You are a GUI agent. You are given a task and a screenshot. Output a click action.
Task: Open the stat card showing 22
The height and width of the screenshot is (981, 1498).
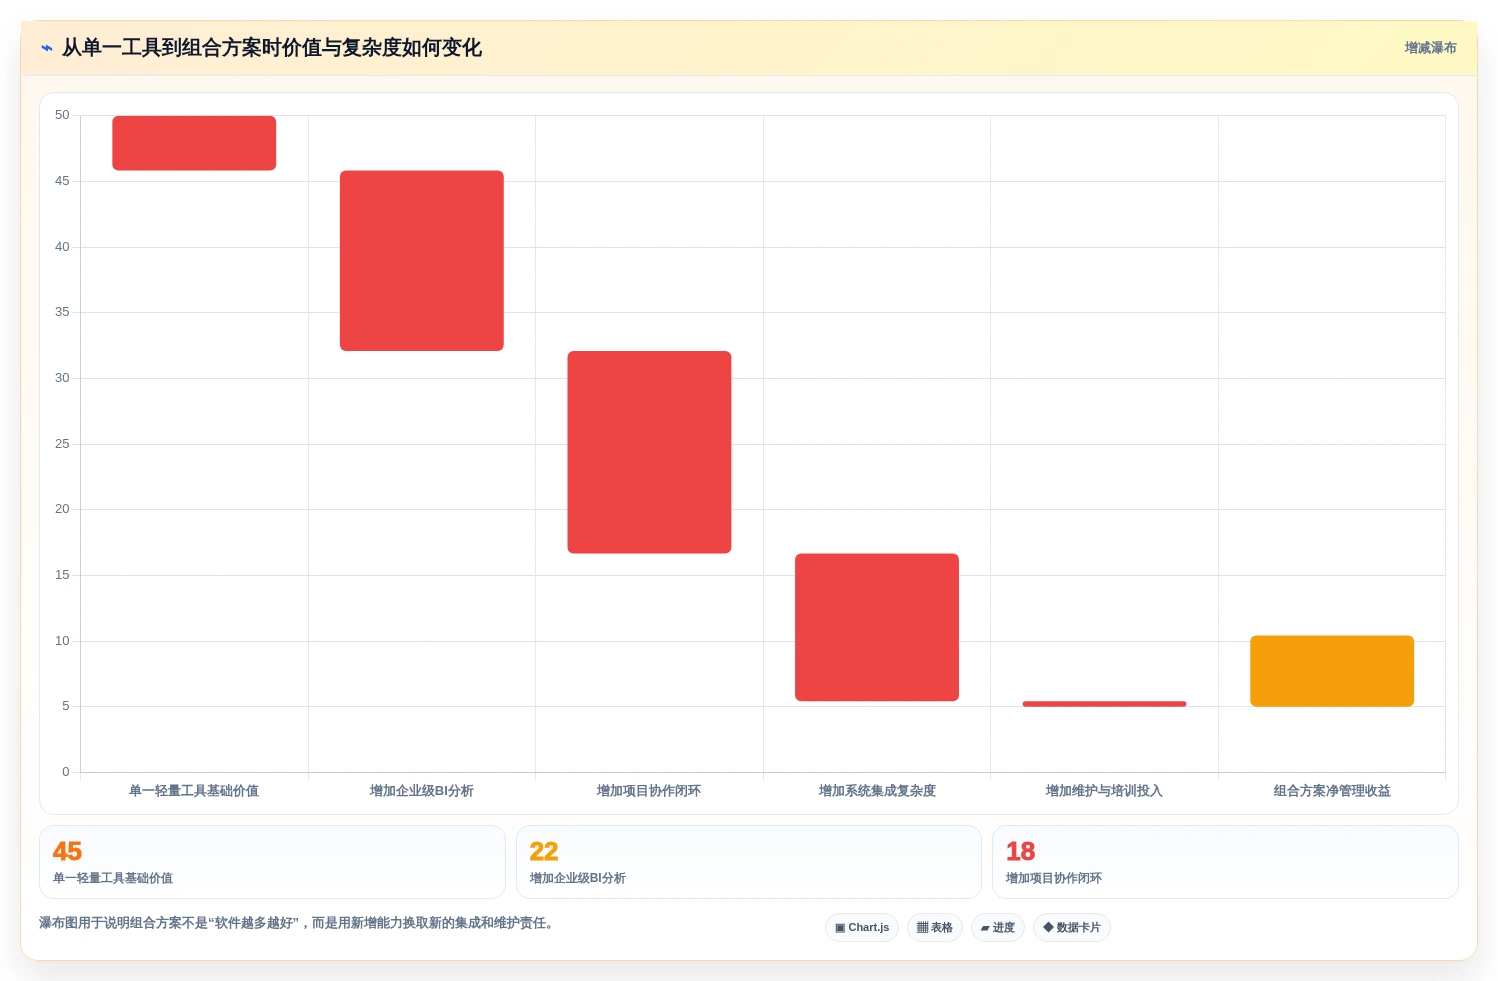pyautogui.click(x=749, y=862)
